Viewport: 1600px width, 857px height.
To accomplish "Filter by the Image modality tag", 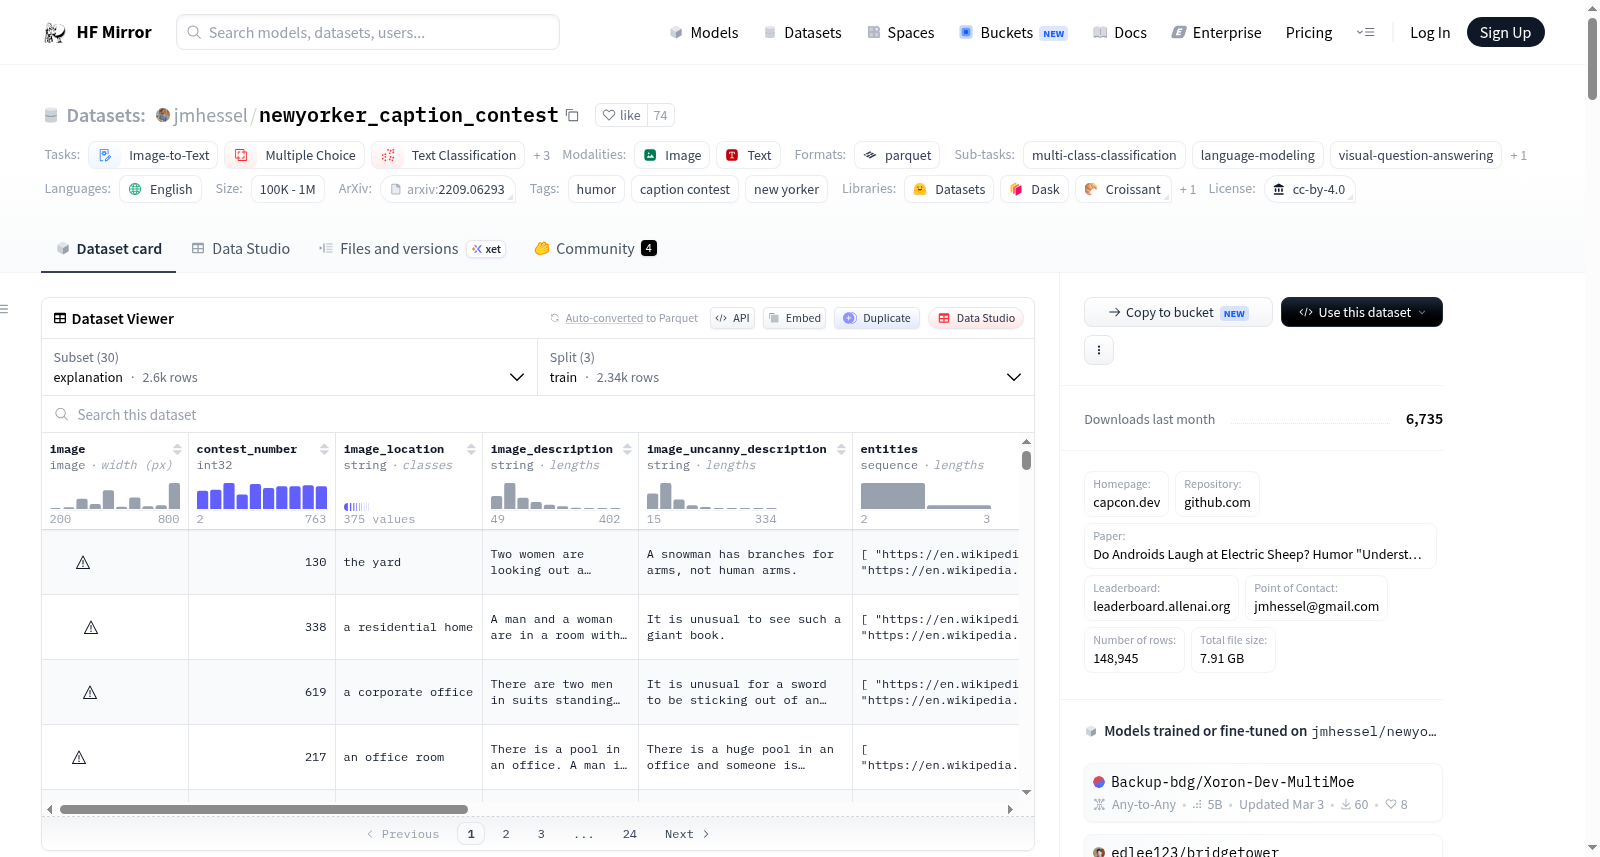I will pyautogui.click(x=672, y=155).
